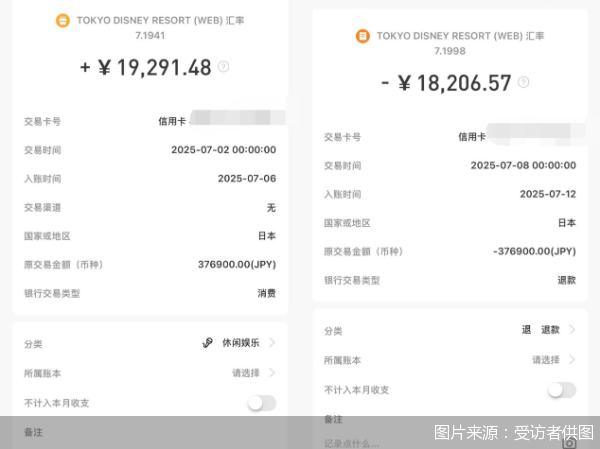Click the 退款 category label beside 退
Screen dimensions: 600x449
coord(550,330)
